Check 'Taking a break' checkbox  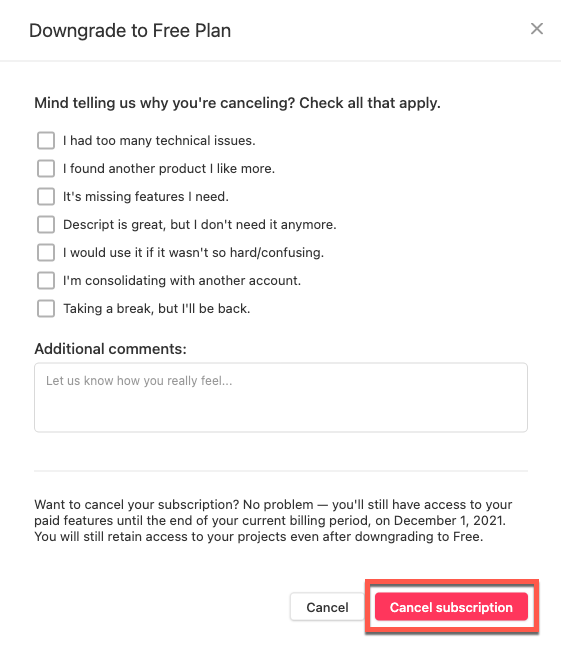point(46,309)
